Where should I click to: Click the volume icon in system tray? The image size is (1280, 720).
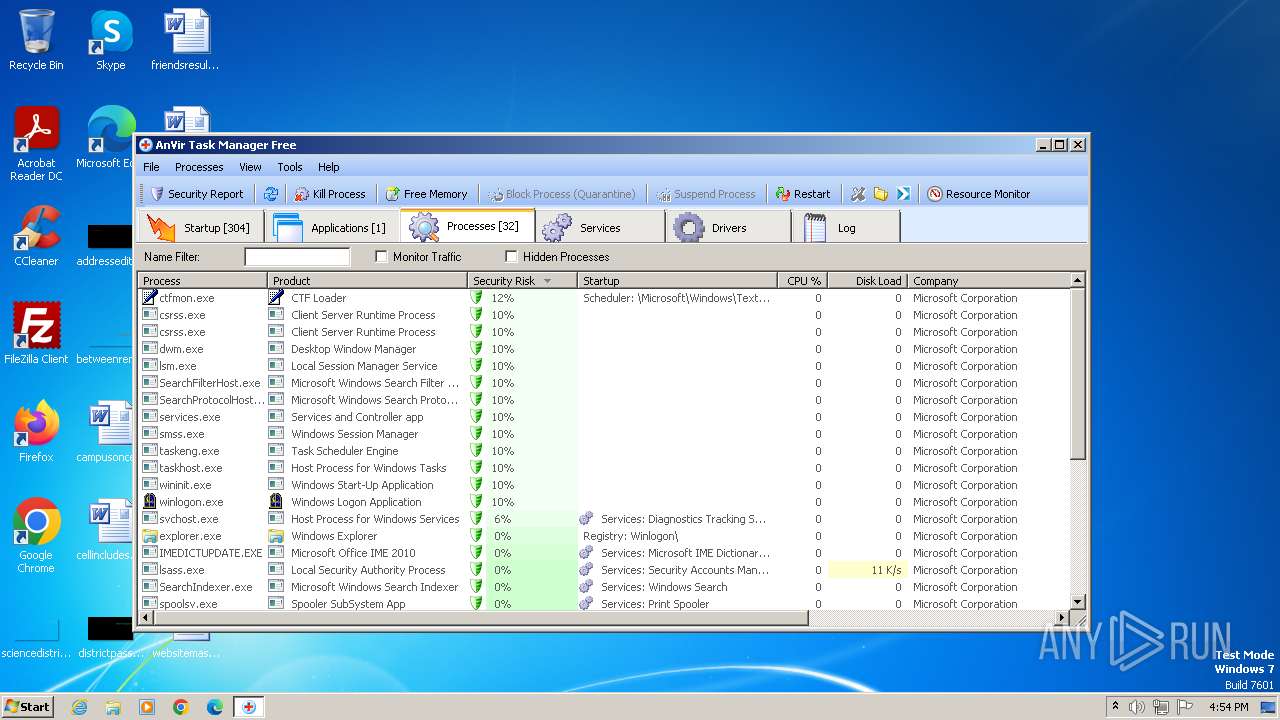(1136, 707)
